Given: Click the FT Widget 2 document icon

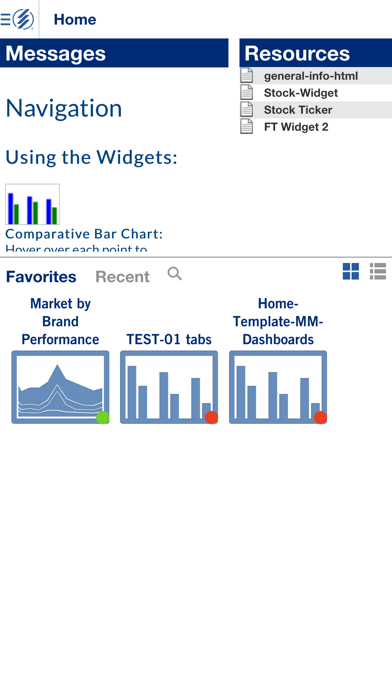Looking at the screenshot, I should [x=247, y=126].
